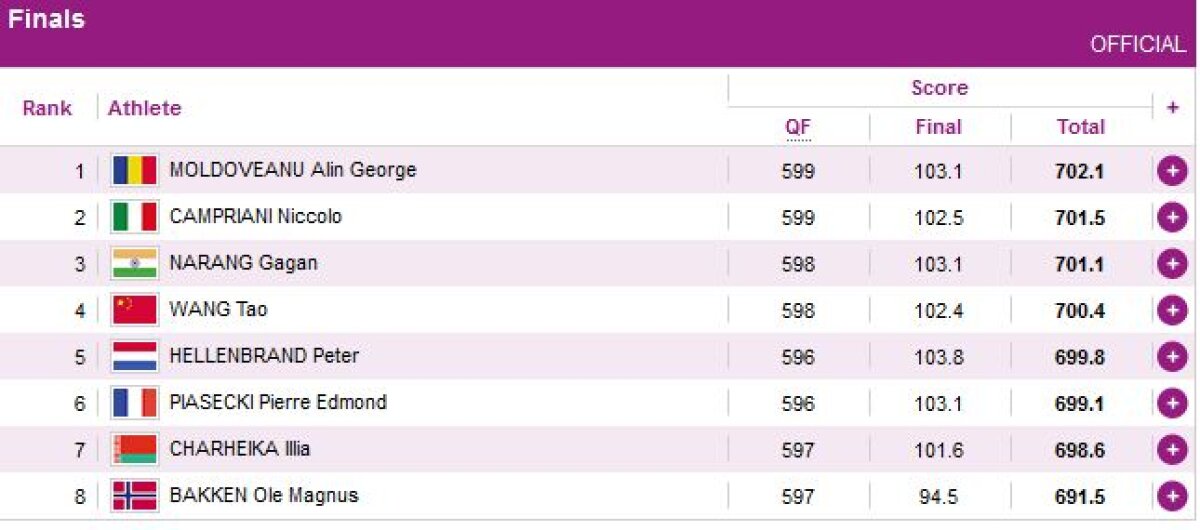1200x530 pixels.
Task: Click the Finals section title
Action: [x=46, y=20]
